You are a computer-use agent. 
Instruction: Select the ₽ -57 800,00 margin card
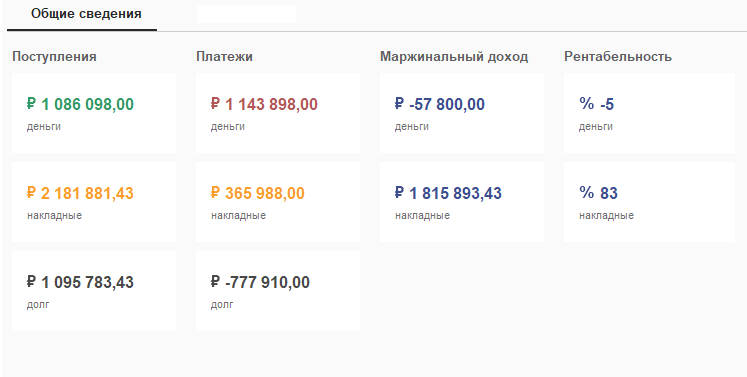[x=462, y=113]
